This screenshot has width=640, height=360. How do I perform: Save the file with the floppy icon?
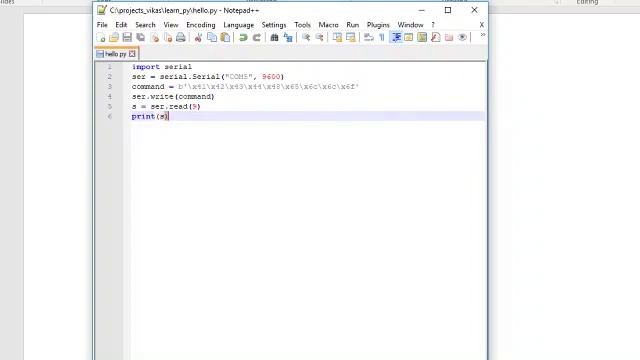click(x=127, y=38)
